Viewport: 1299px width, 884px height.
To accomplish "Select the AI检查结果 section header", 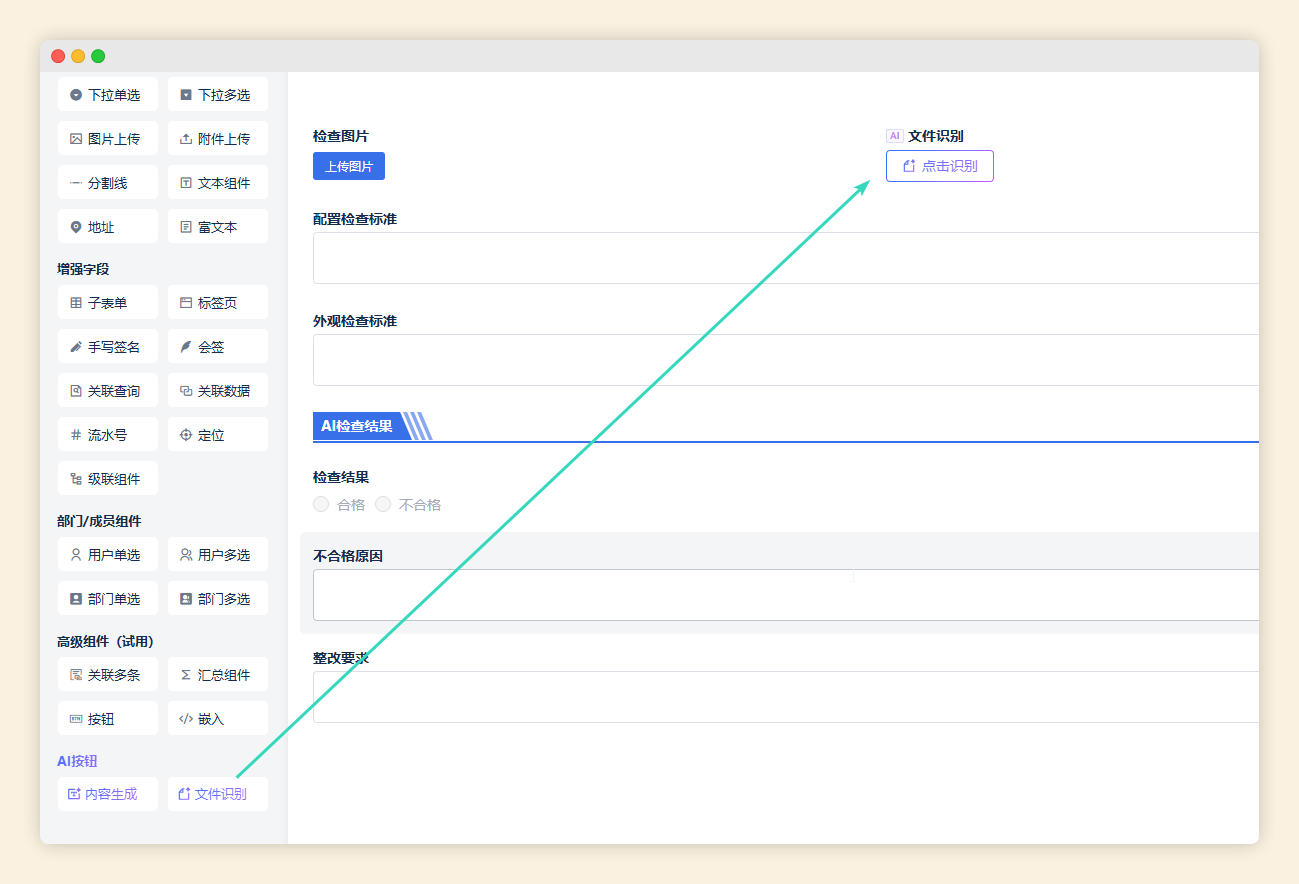I will (358, 426).
